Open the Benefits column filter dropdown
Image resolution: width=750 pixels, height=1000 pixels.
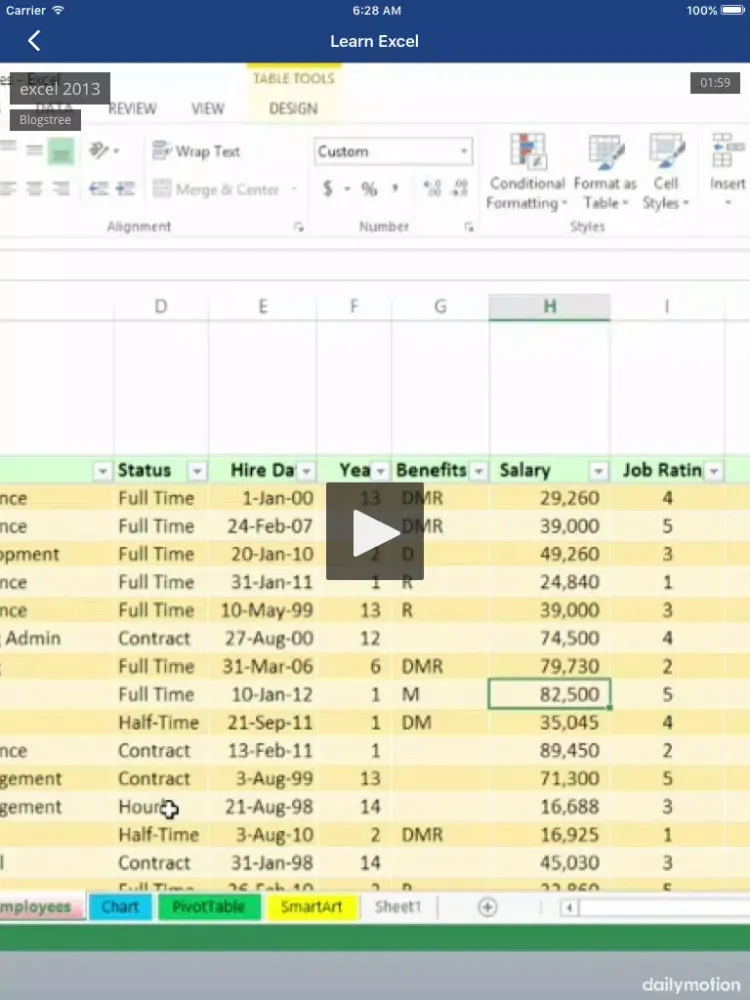pyautogui.click(x=478, y=471)
